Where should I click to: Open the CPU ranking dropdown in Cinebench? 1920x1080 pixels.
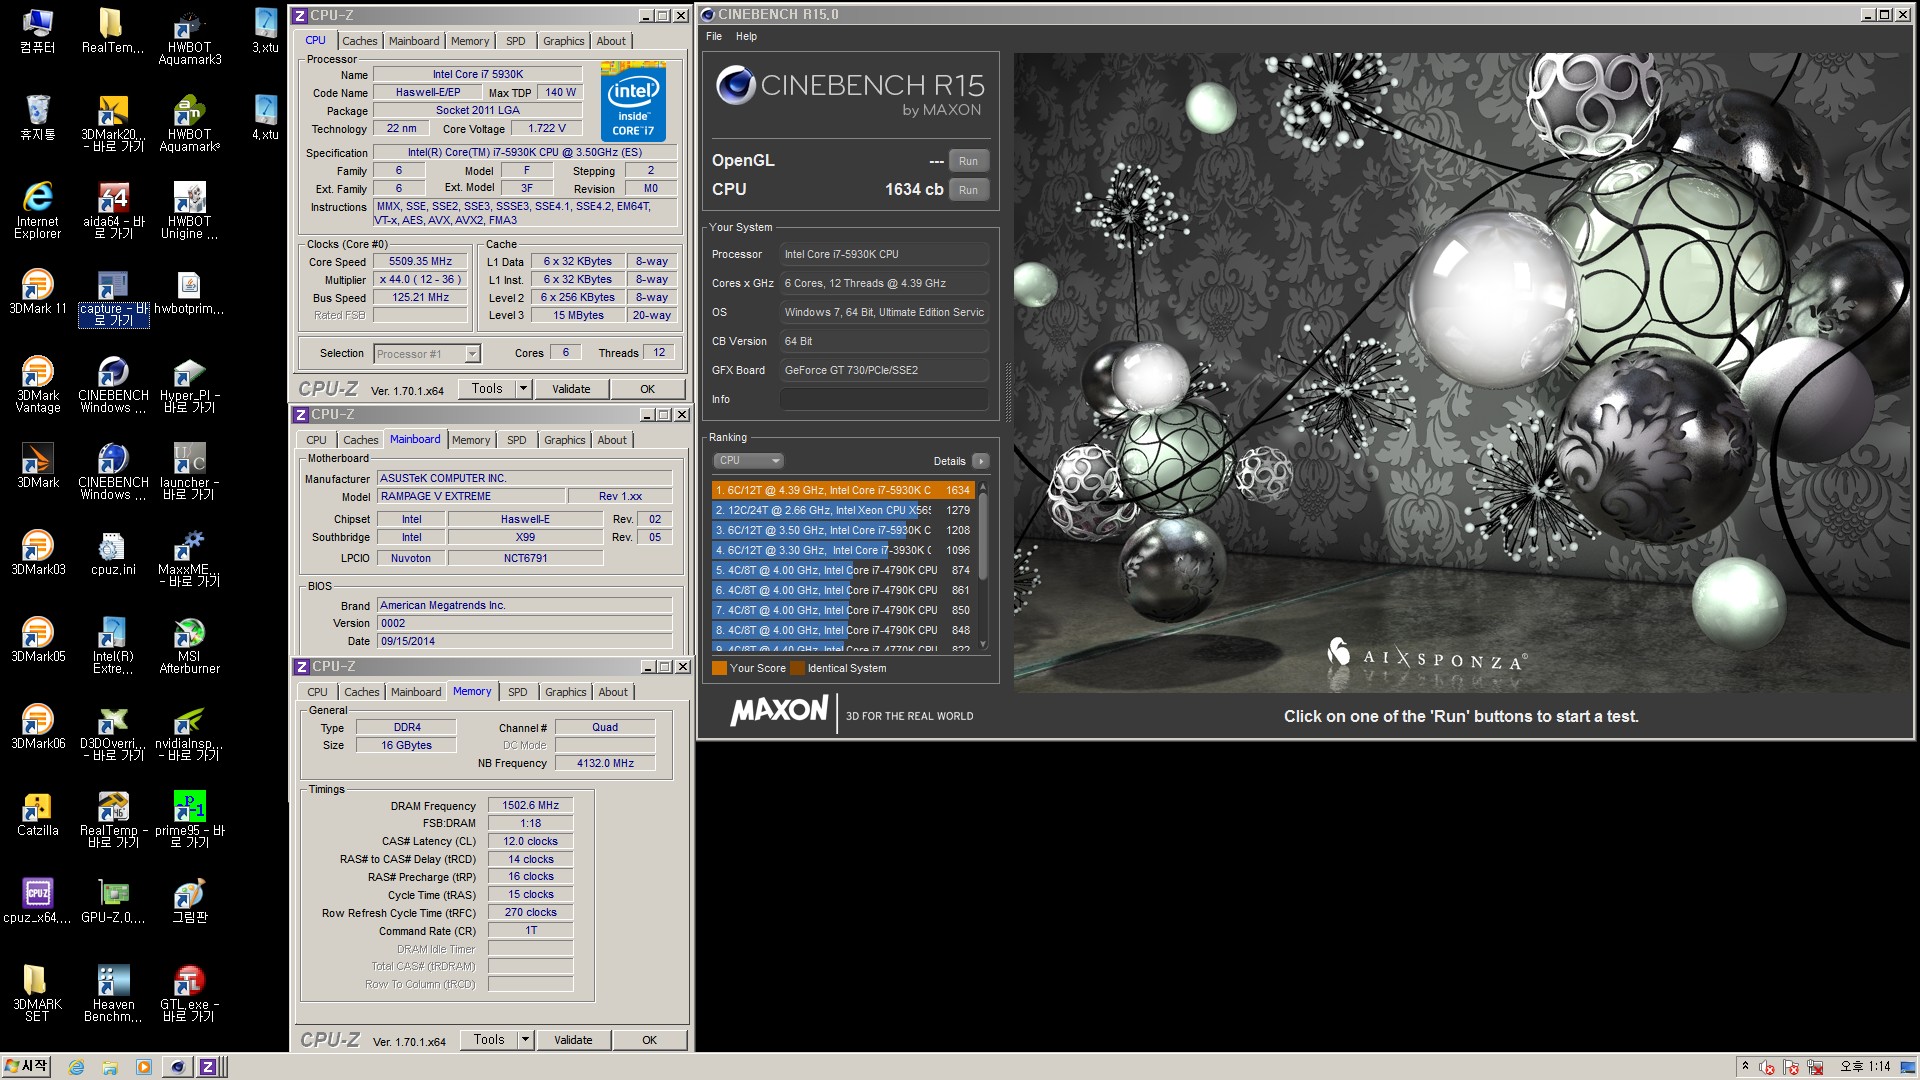point(748,461)
